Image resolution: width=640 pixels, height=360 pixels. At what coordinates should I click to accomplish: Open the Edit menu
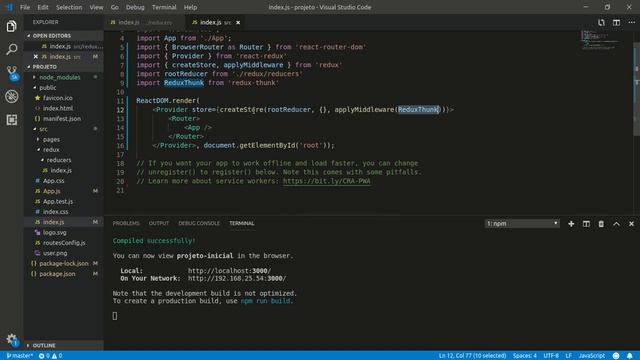click(43, 7)
